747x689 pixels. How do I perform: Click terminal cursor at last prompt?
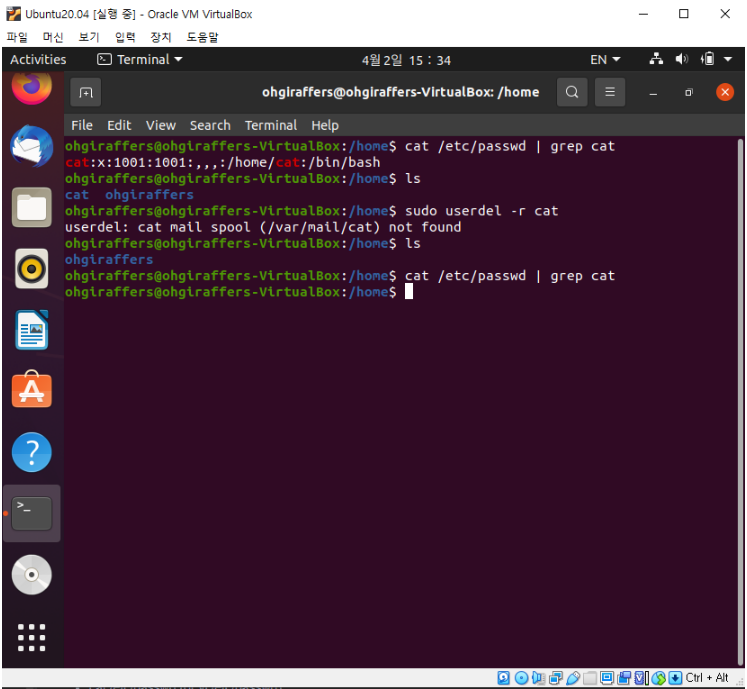pyautogui.click(x=409, y=292)
